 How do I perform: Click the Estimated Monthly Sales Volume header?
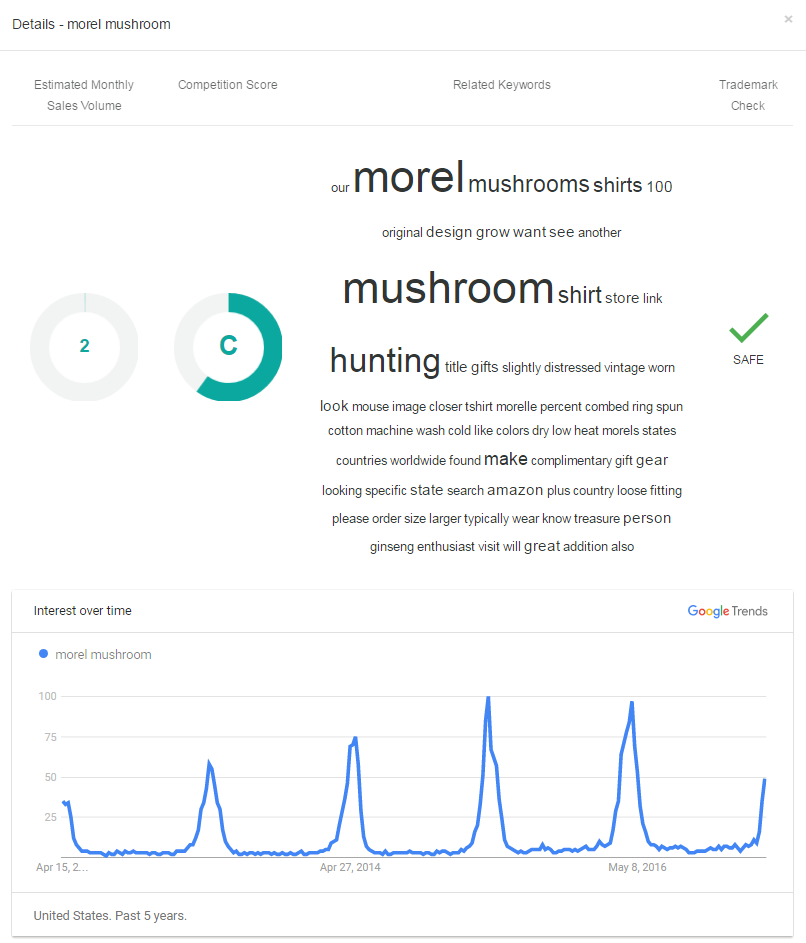(x=84, y=95)
